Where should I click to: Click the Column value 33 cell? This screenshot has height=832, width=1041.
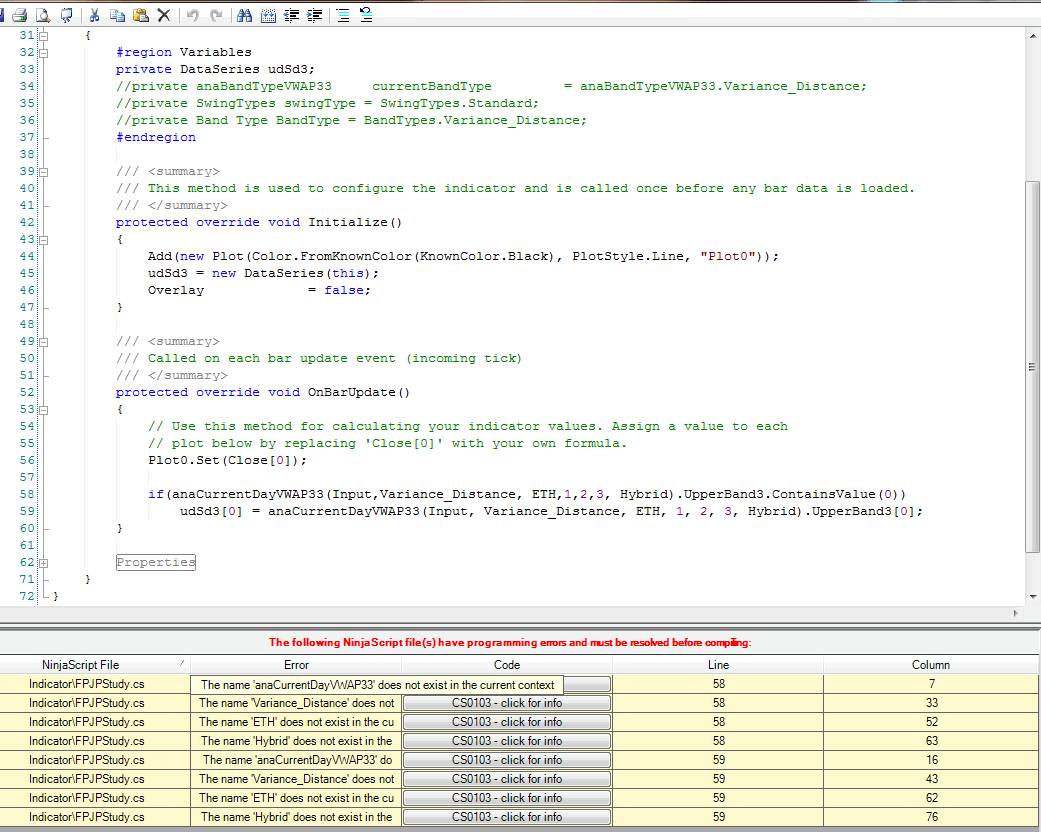pos(931,703)
